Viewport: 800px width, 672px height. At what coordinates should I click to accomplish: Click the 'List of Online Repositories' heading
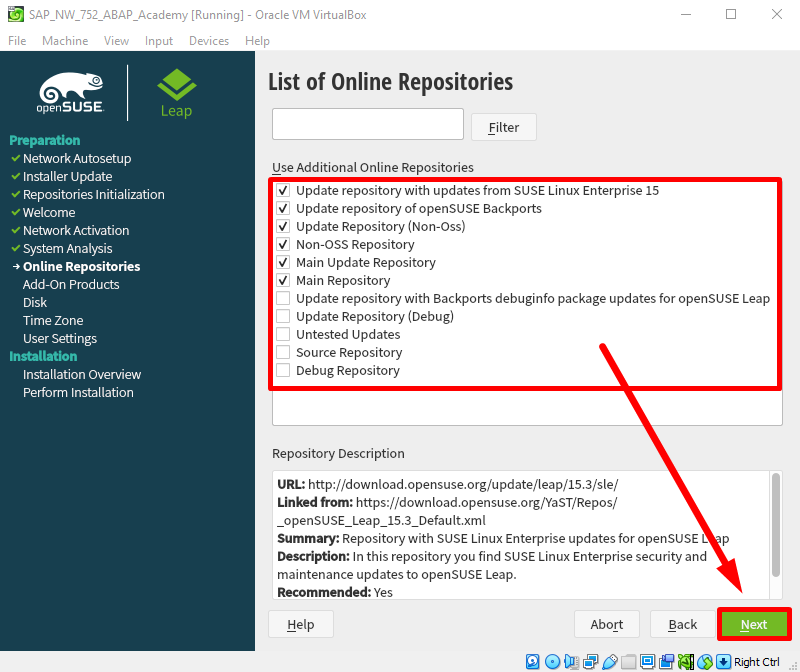pyautogui.click(x=391, y=82)
